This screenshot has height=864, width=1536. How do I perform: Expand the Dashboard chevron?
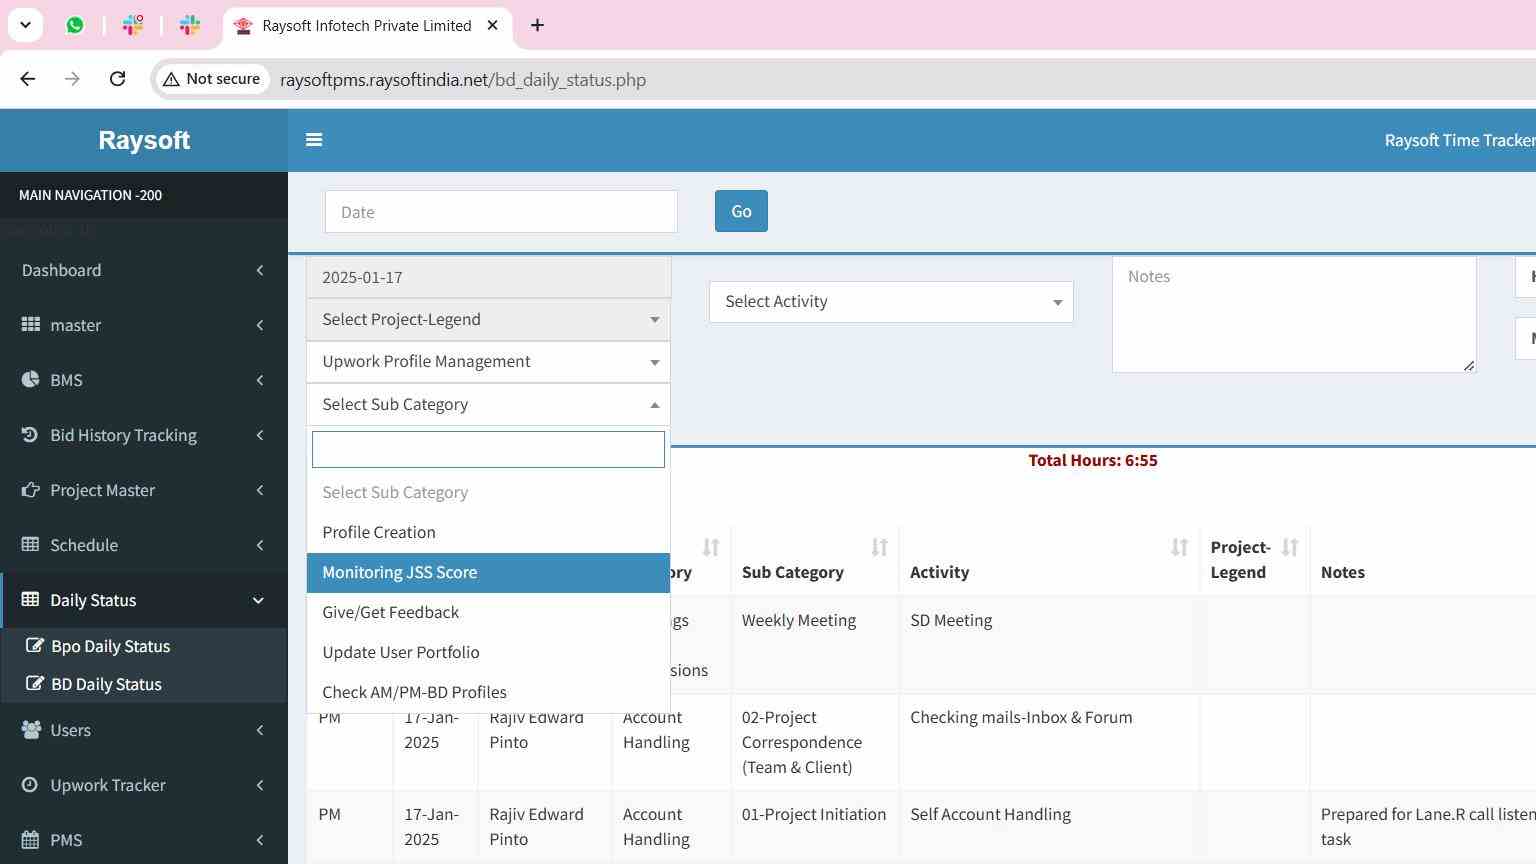point(260,270)
